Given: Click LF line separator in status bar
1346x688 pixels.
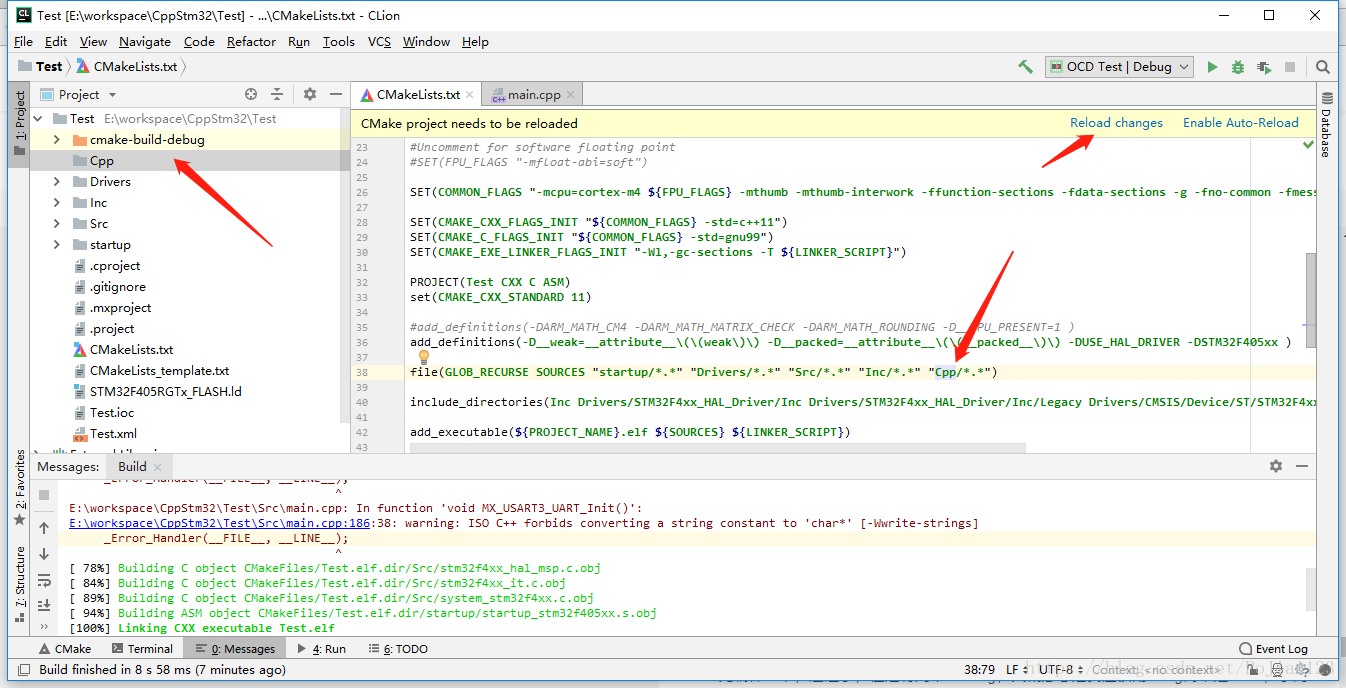Looking at the screenshot, I should [x=1016, y=670].
